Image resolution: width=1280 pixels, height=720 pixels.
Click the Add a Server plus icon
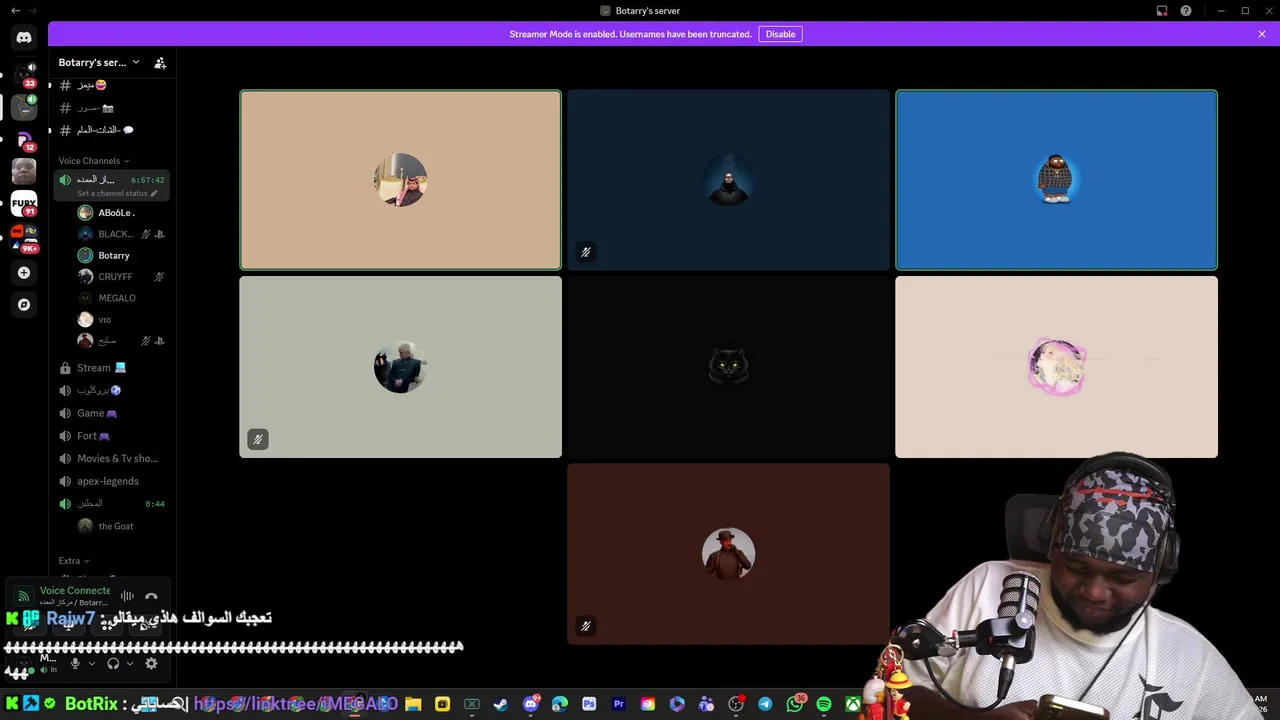pos(24,272)
